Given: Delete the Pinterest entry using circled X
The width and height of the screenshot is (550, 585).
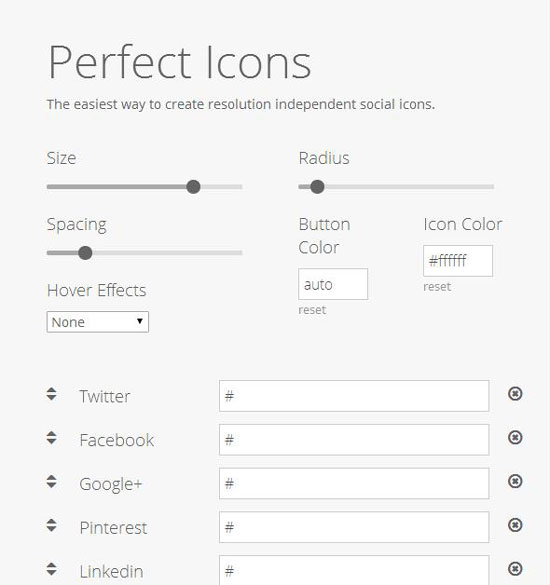Looking at the screenshot, I should 515,525.
